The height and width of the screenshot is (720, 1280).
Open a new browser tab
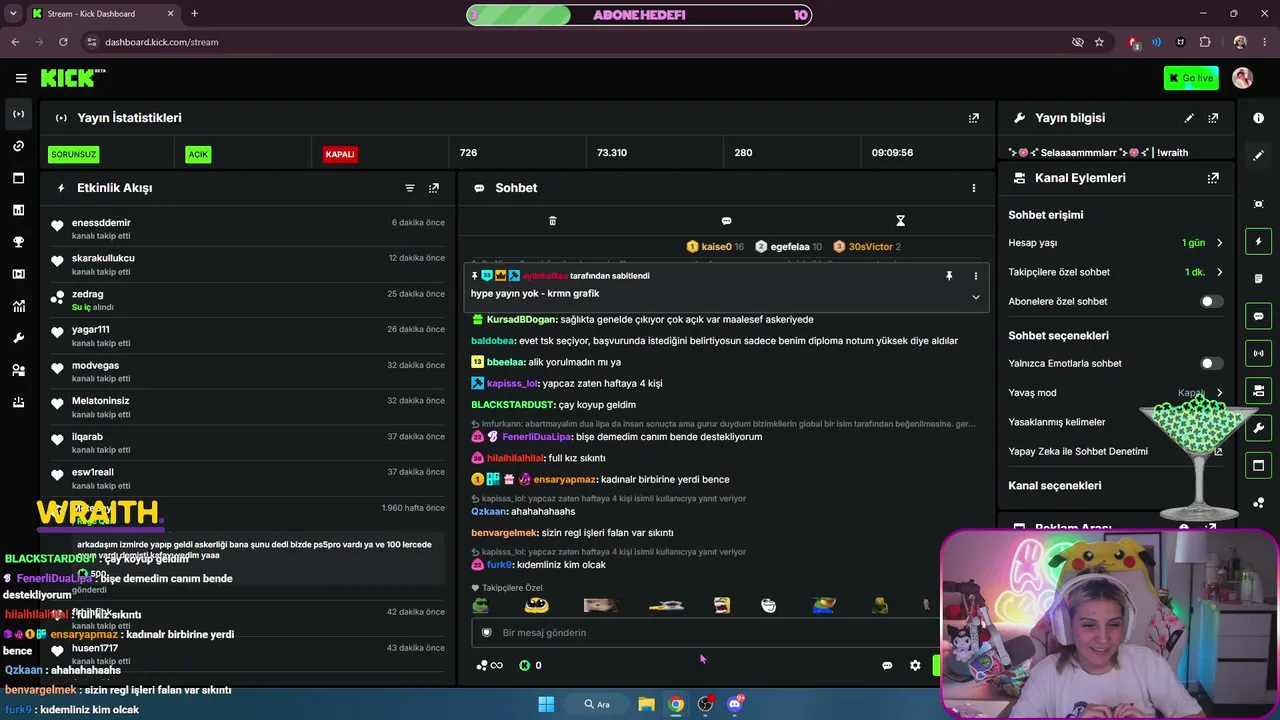pos(194,14)
